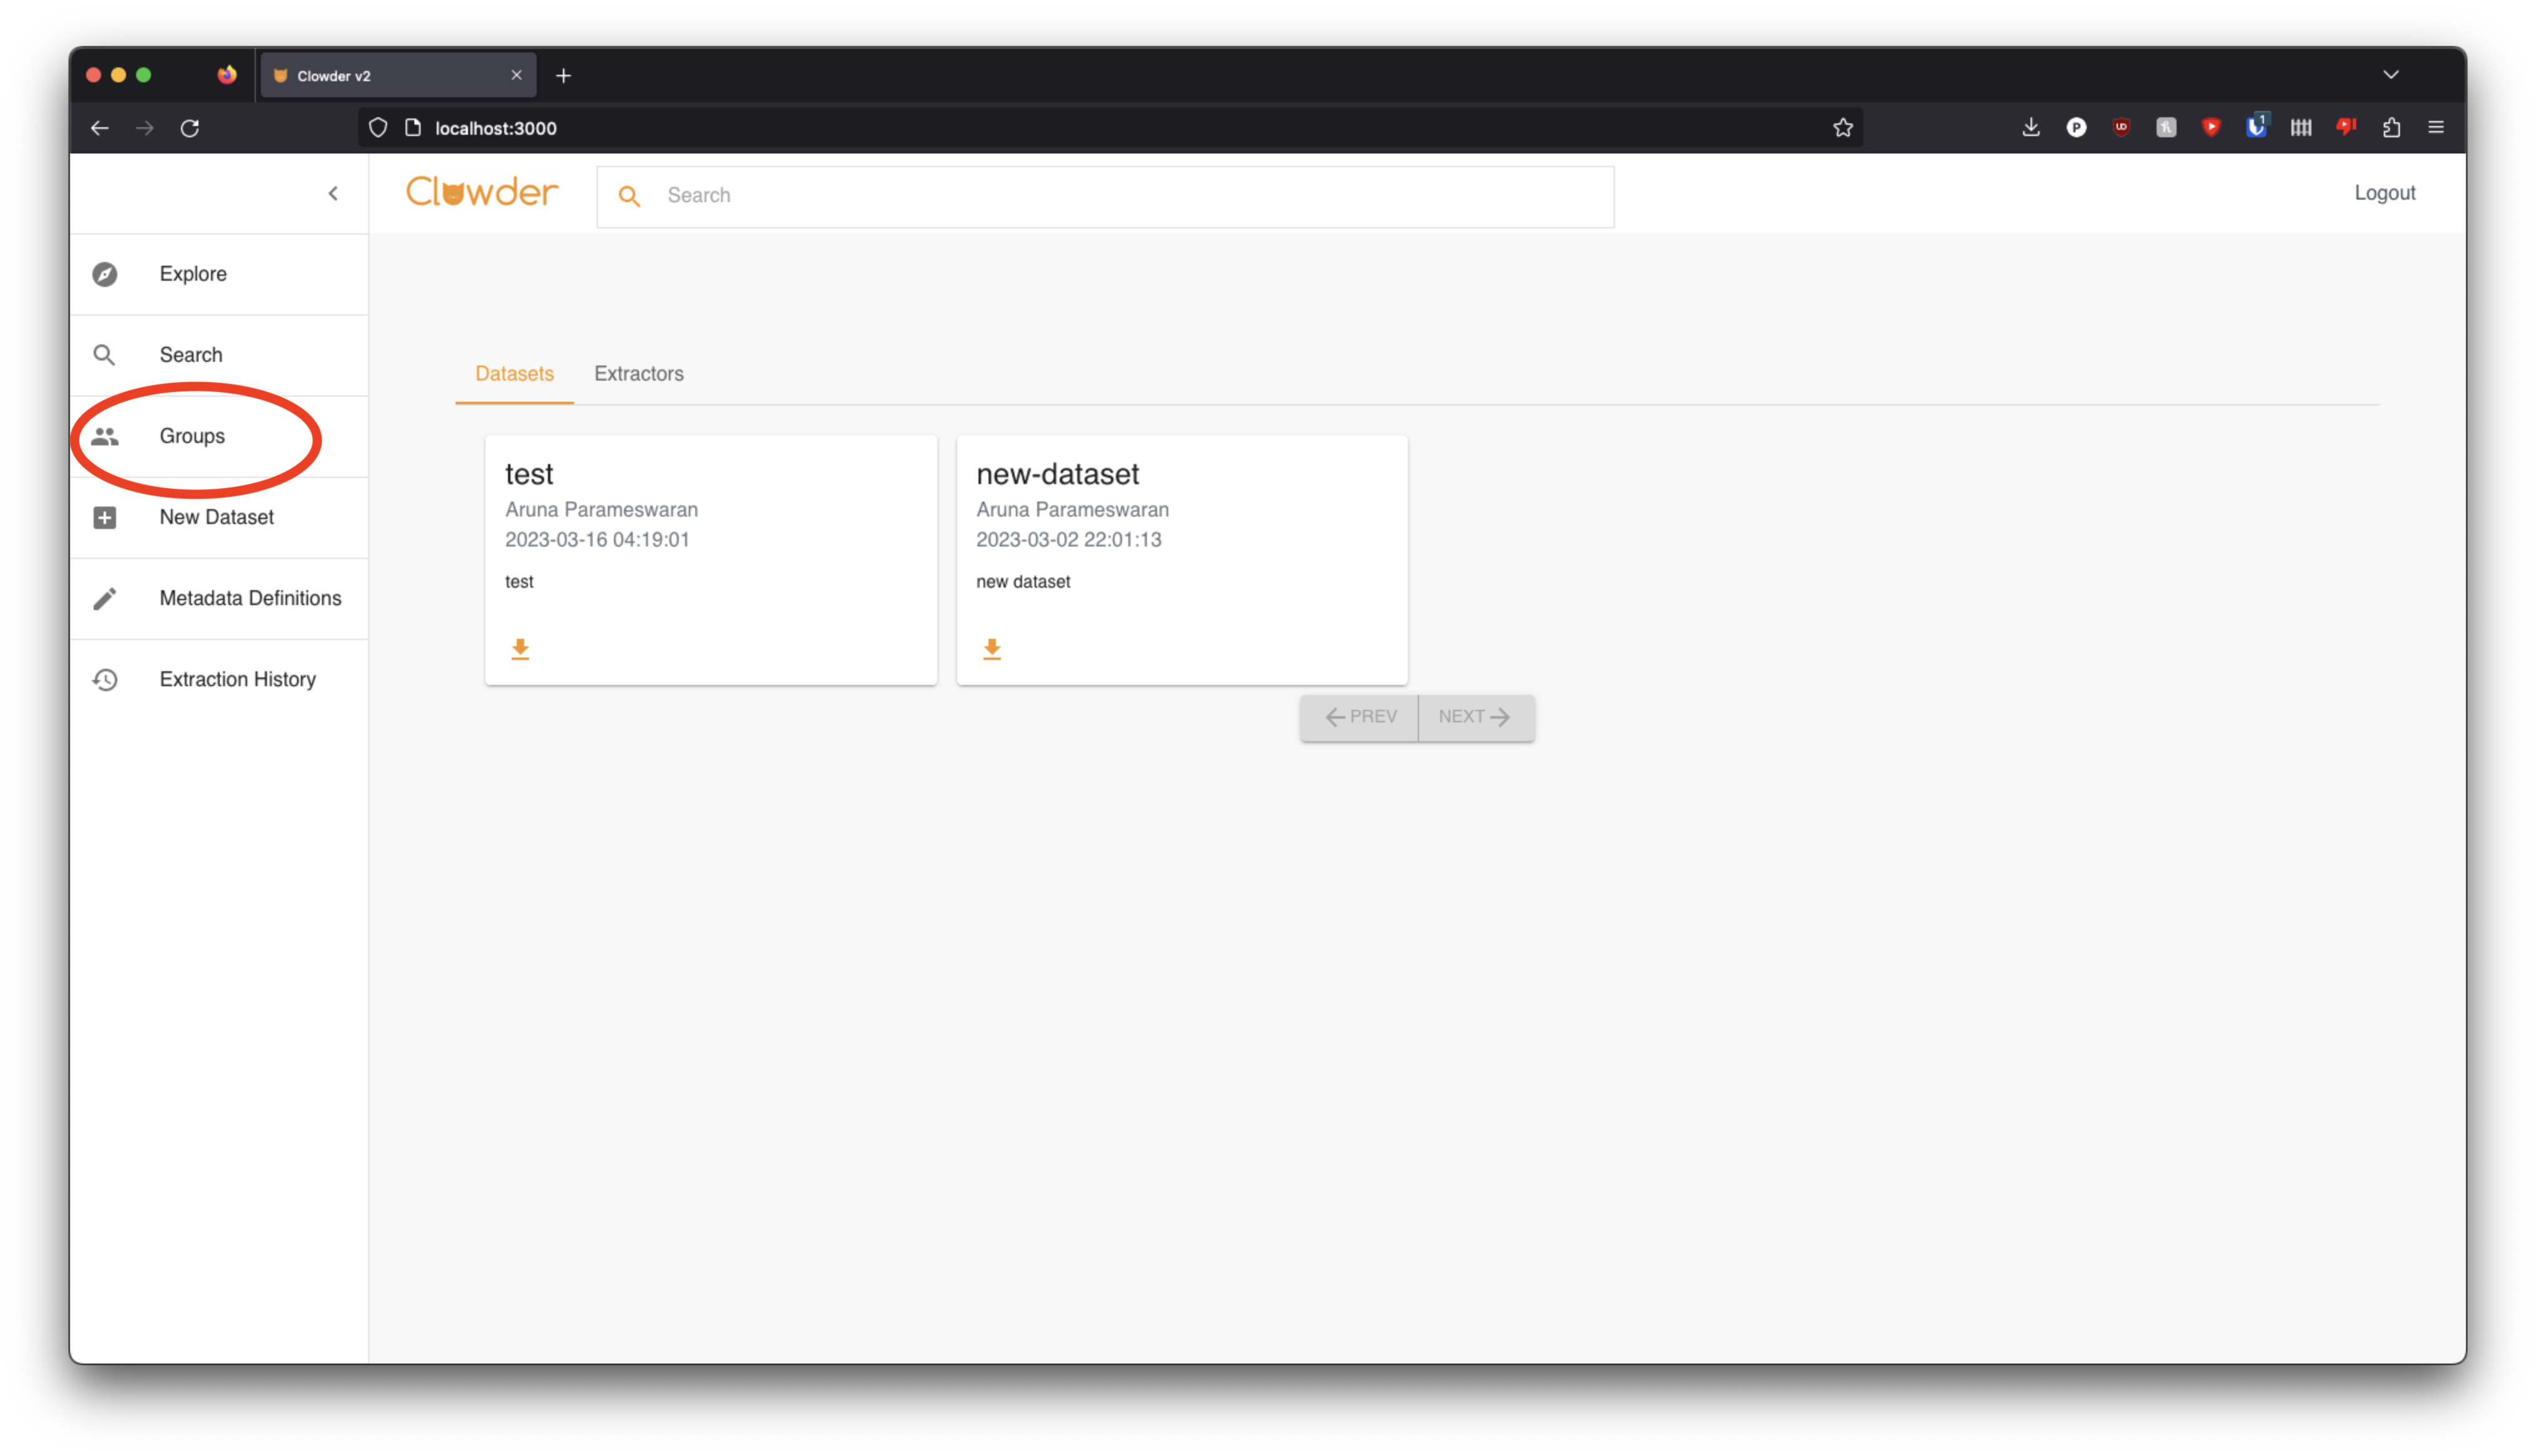Image resolution: width=2536 pixels, height=1456 pixels.
Task: Select the Datasets tab
Action: (514, 374)
